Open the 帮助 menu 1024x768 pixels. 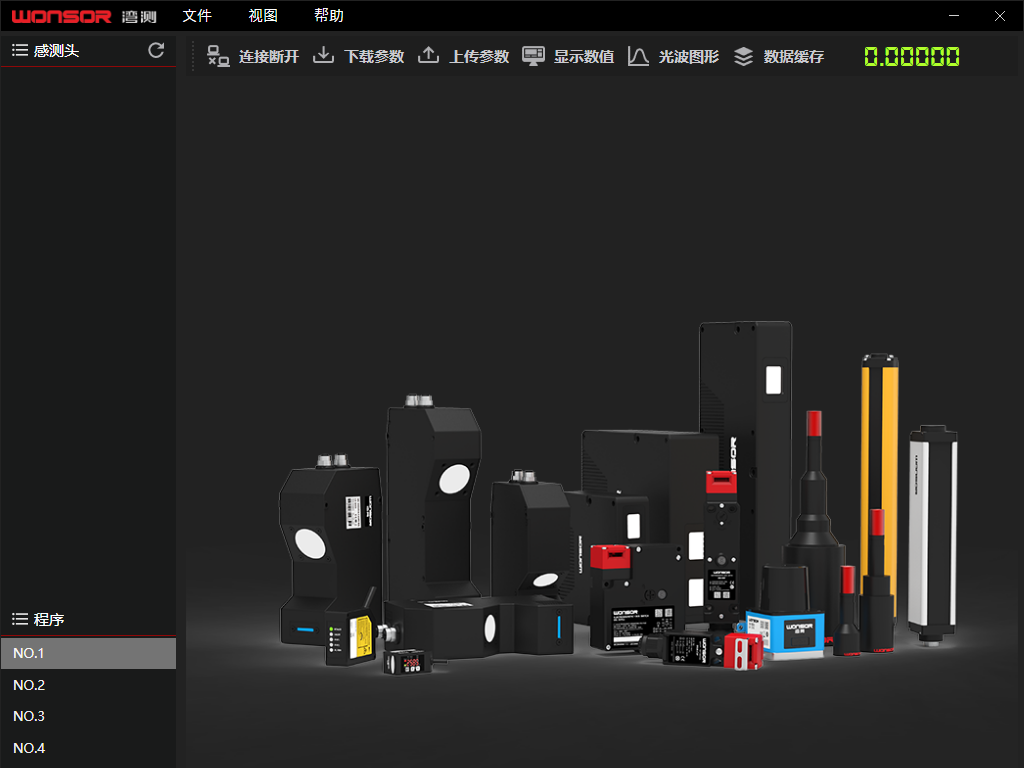[x=328, y=16]
